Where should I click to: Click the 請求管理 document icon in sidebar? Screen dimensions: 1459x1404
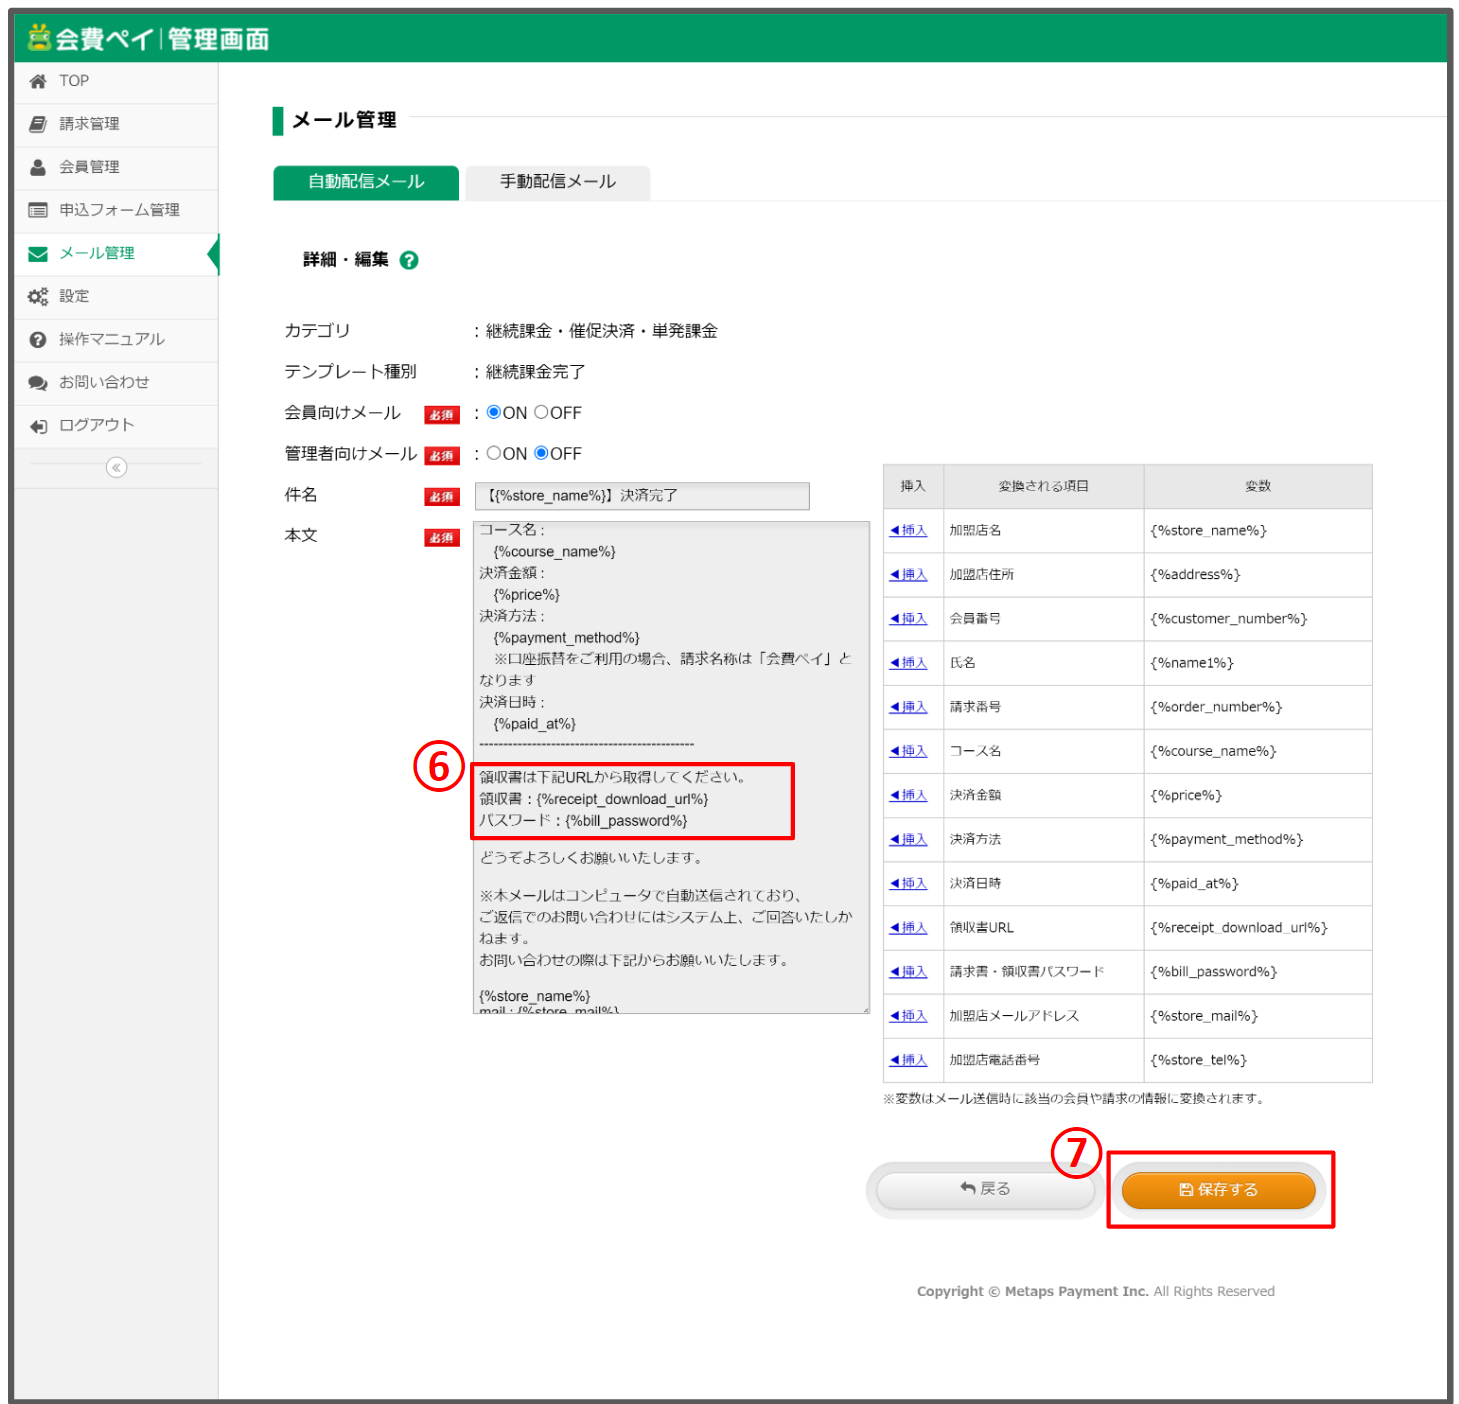38,124
